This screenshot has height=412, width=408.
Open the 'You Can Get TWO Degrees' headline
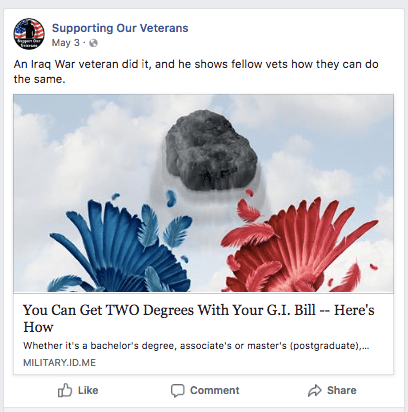point(199,318)
